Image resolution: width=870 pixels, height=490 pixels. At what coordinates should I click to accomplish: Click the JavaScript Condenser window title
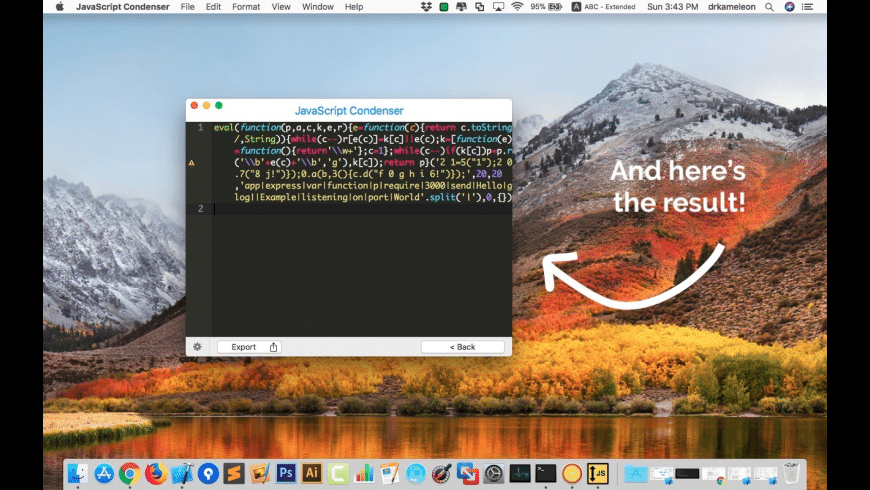[349, 111]
